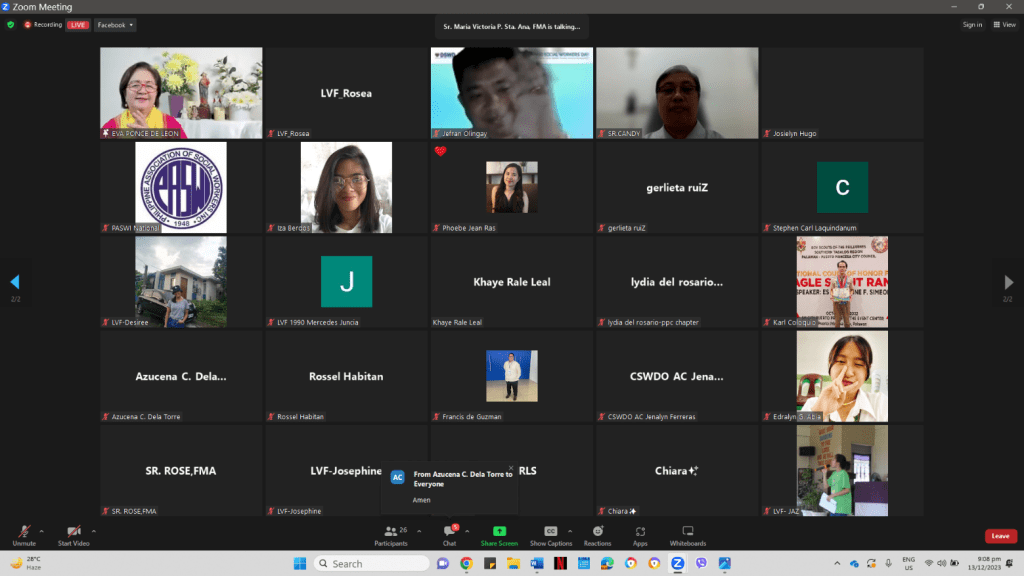Open the Facebook live stream dropdown
This screenshot has height=576, width=1024.
coord(115,25)
